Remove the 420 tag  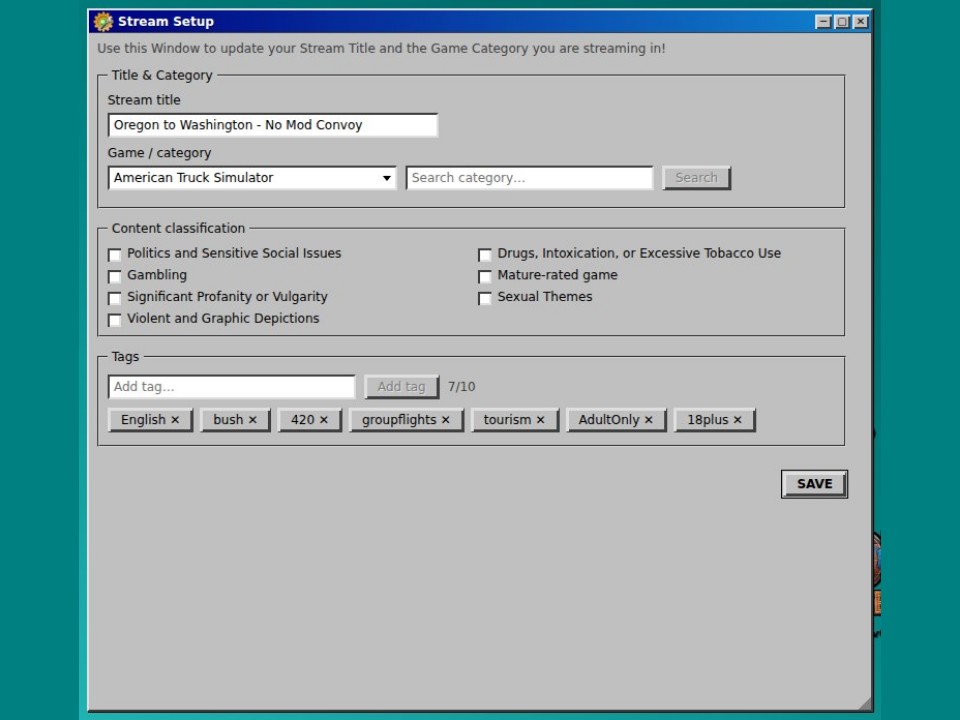pos(323,420)
